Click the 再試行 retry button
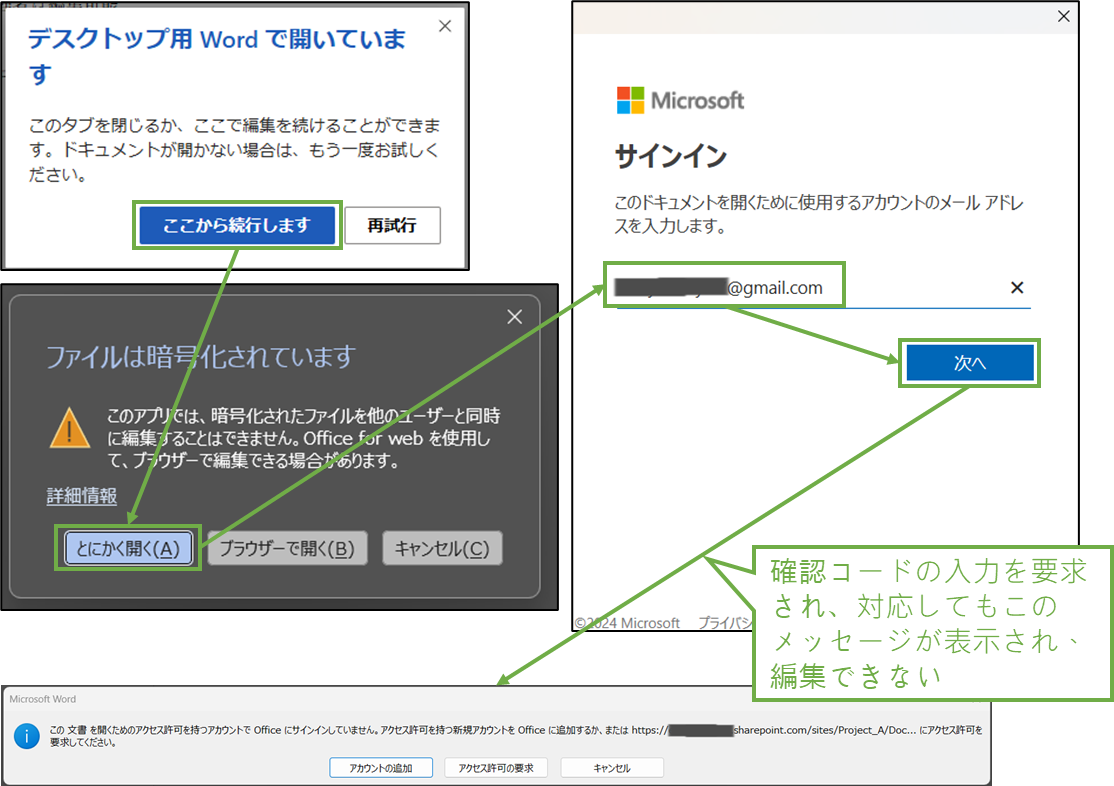 (x=392, y=225)
